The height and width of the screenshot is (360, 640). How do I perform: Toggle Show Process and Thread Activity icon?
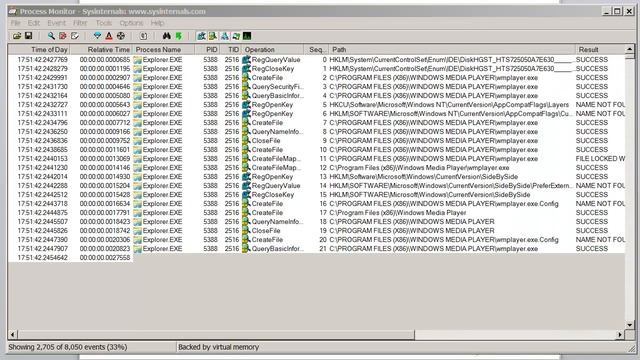[236, 36]
